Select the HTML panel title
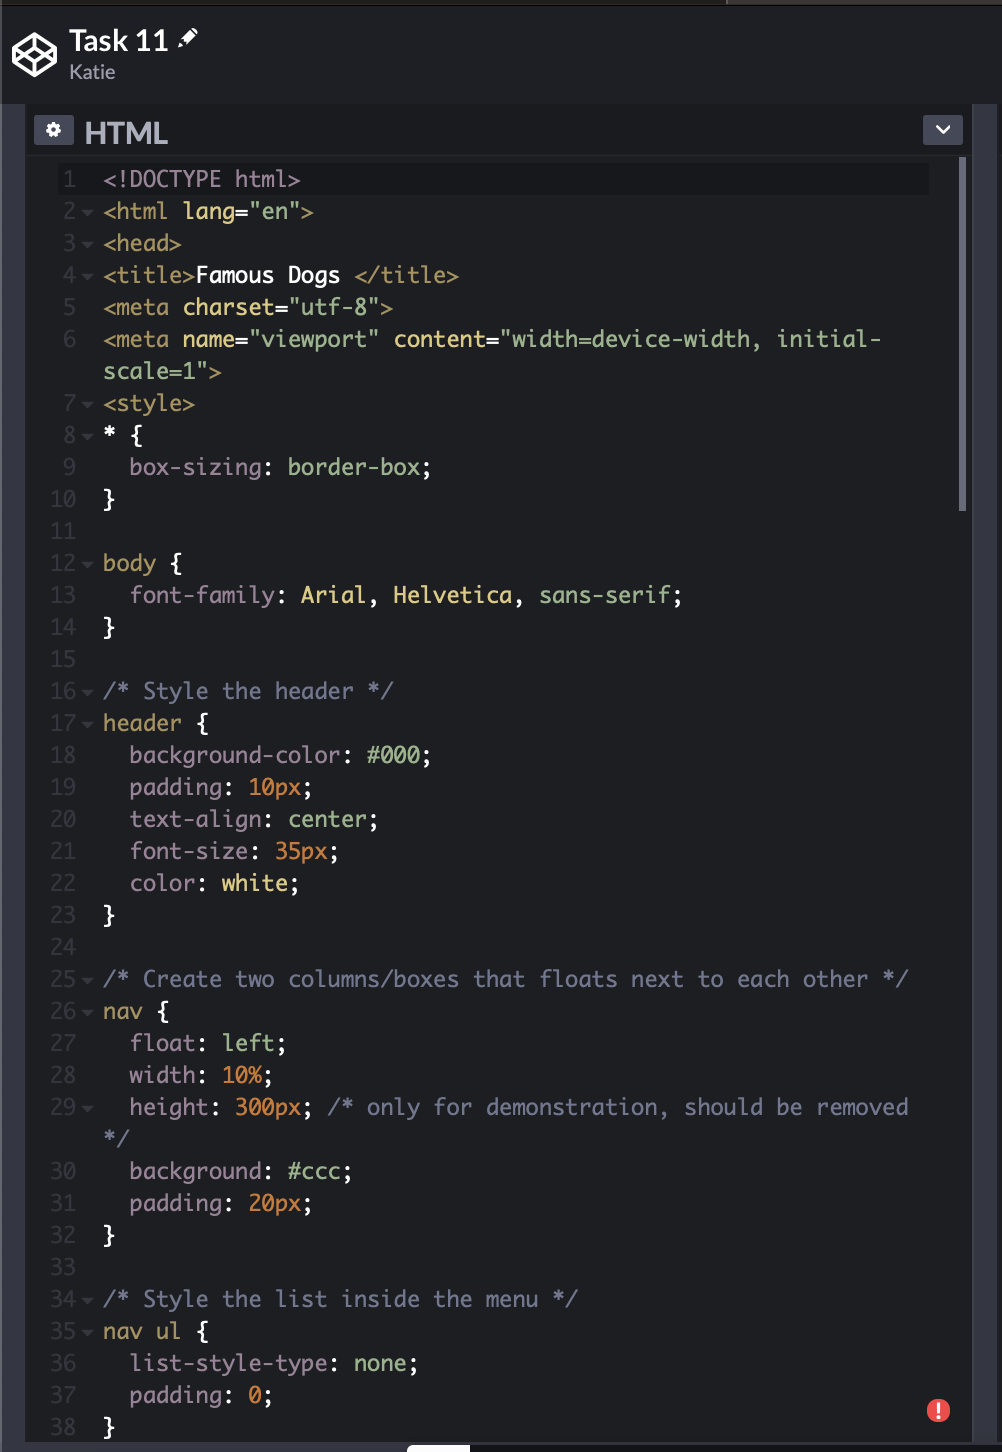Viewport: 1002px width, 1452px height. 126,133
